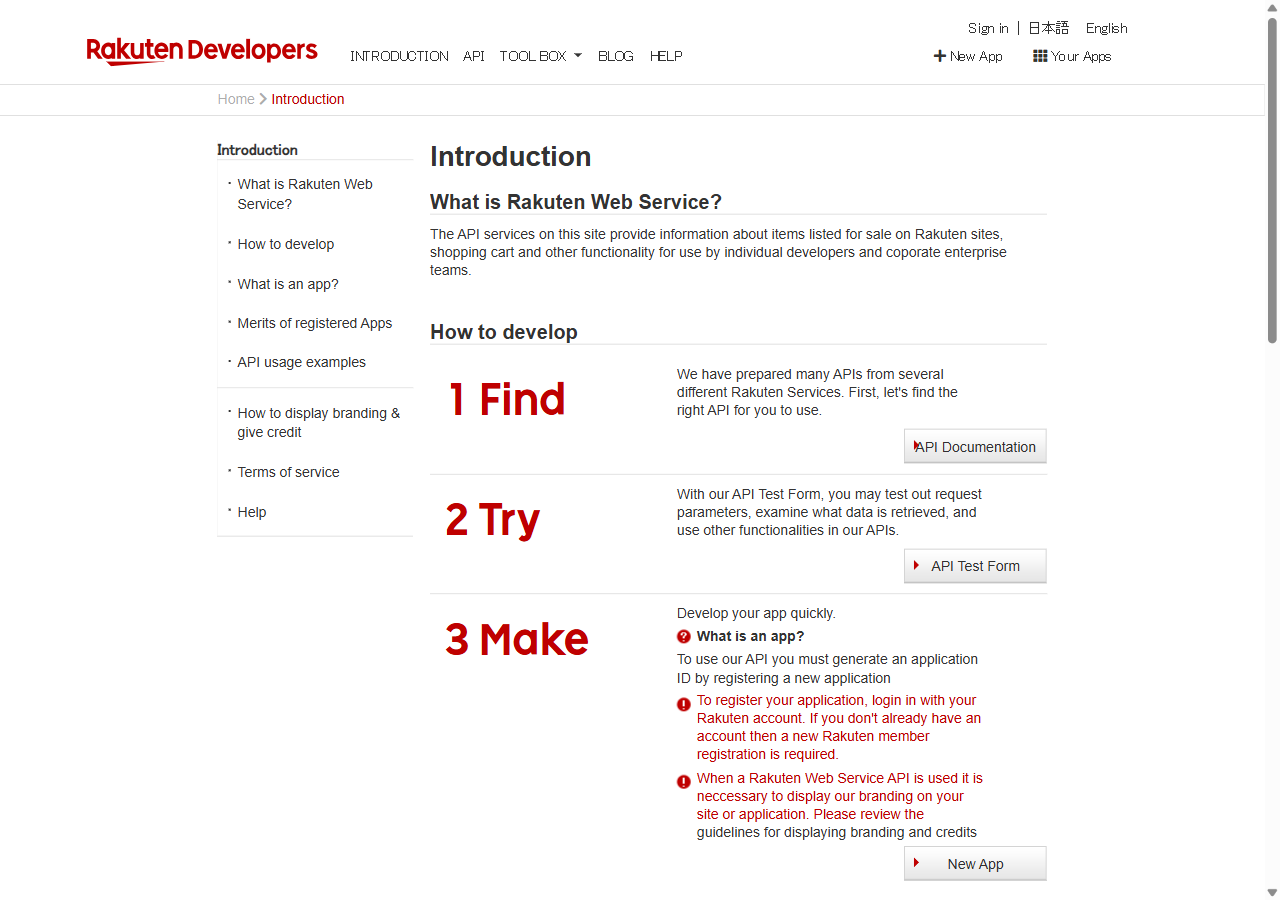Screen dimensions: 1280x900
Task: Select 'Terms of service' in the sidebar
Action: click(288, 472)
